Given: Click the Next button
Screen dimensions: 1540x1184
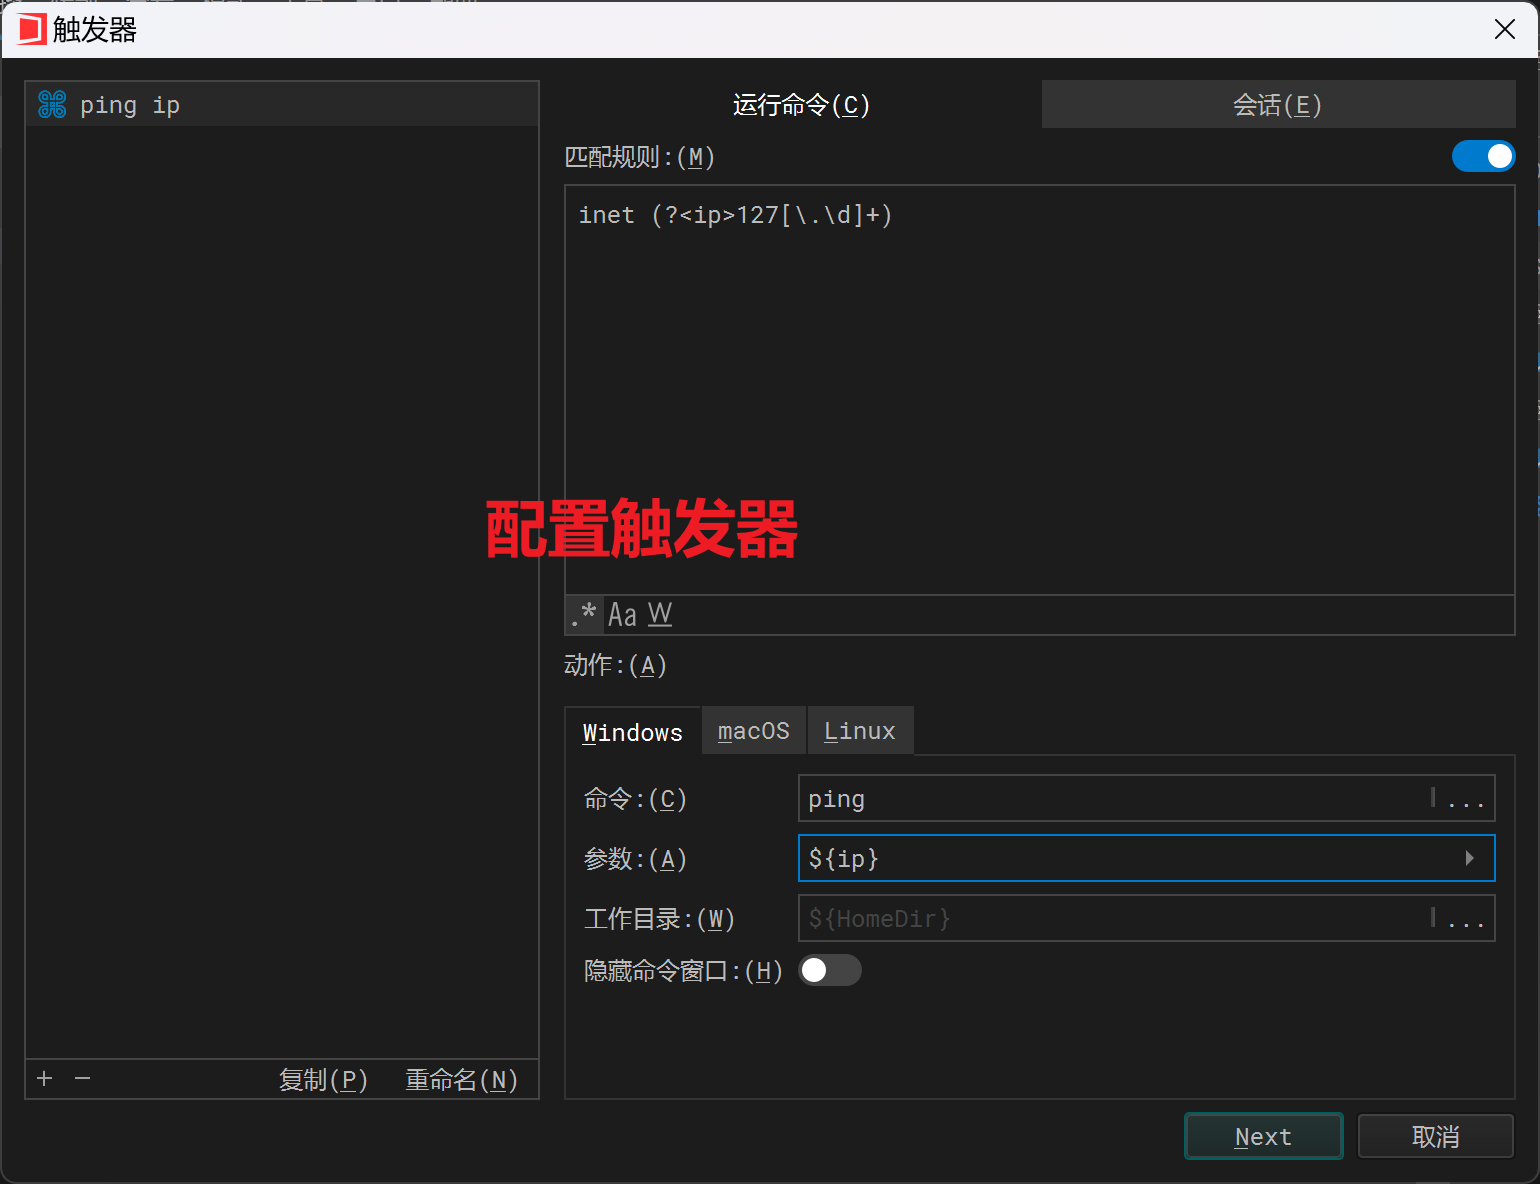Looking at the screenshot, I should coord(1264,1136).
